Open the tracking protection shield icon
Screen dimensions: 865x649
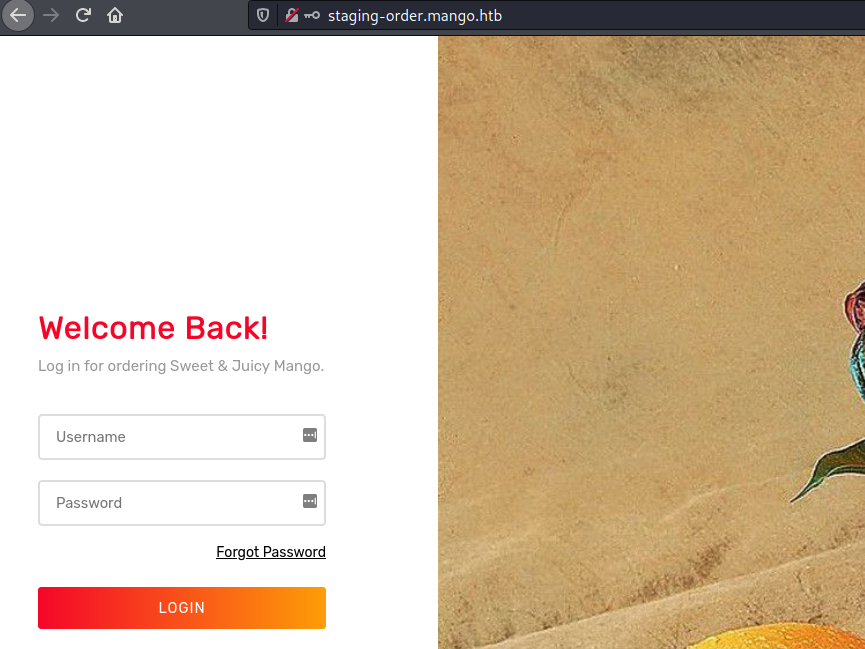click(263, 15)
